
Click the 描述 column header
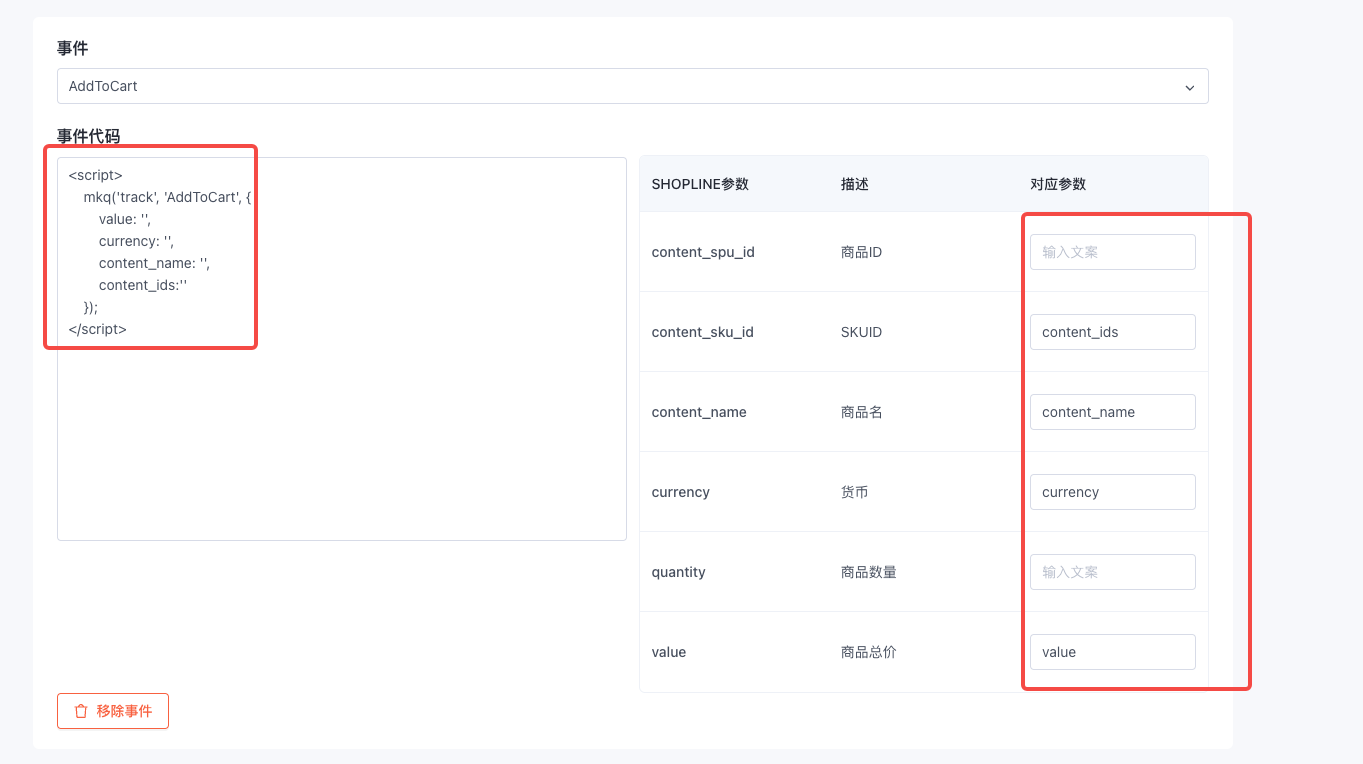tap(855, 184)
